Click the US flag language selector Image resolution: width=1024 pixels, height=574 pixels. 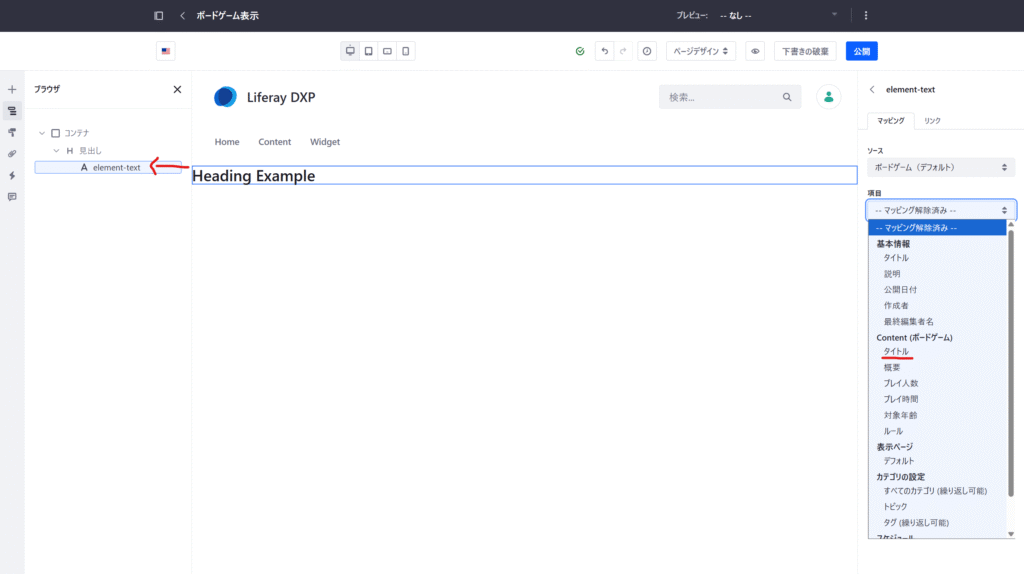coord(165,51)
